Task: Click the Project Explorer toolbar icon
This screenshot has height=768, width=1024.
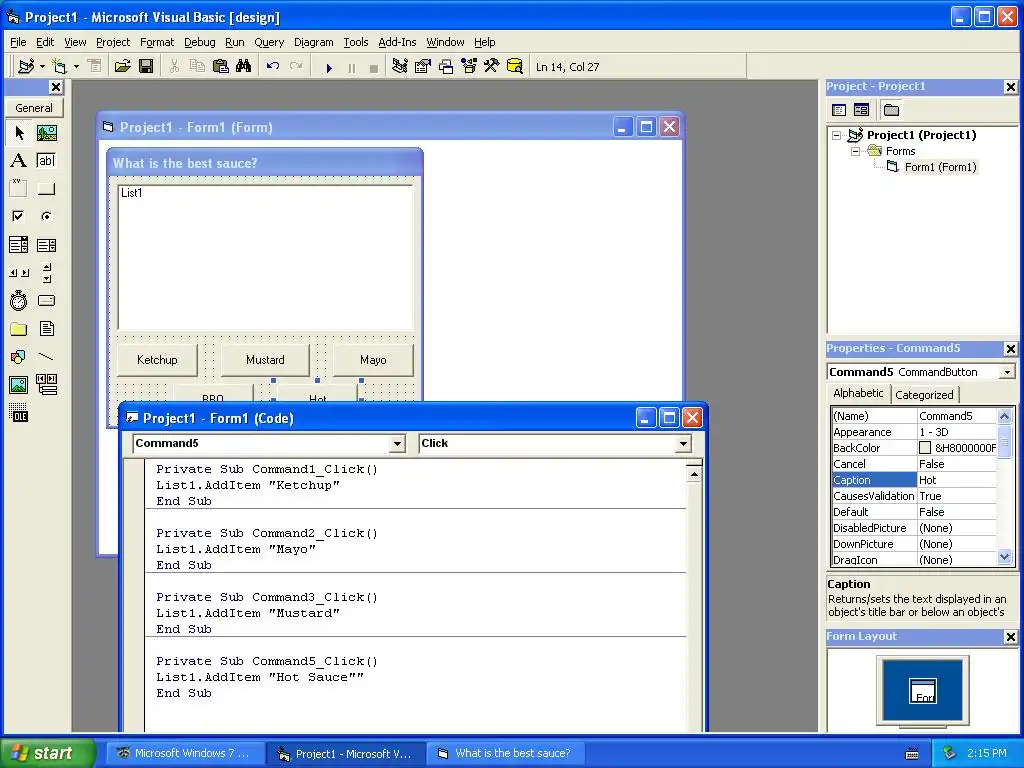Action: 400,67
